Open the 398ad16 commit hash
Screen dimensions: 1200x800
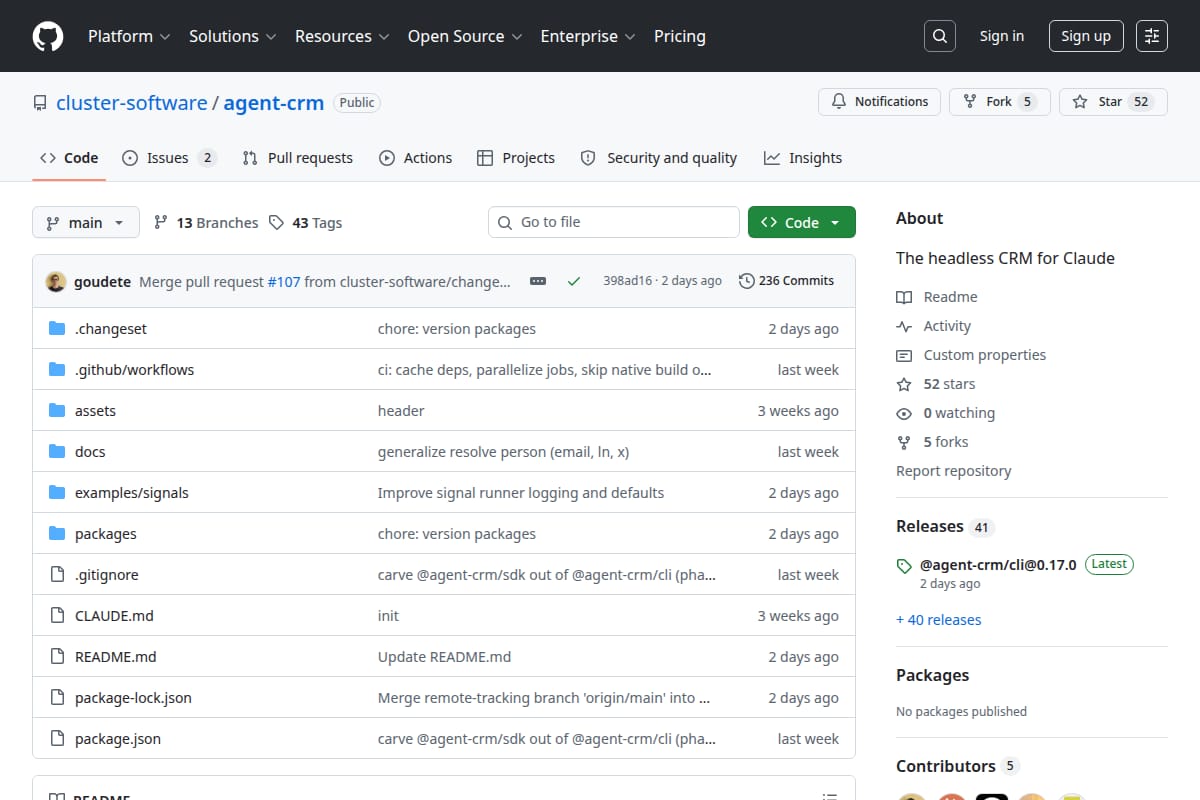[x=627, y=281]
